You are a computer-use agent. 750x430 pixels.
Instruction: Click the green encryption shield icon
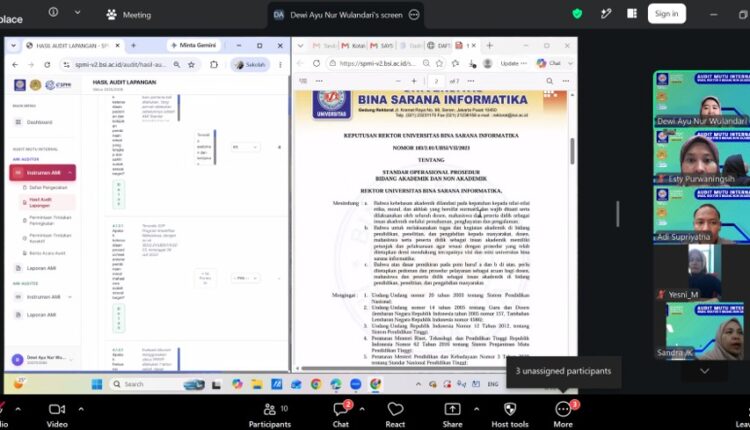point(577,14)
